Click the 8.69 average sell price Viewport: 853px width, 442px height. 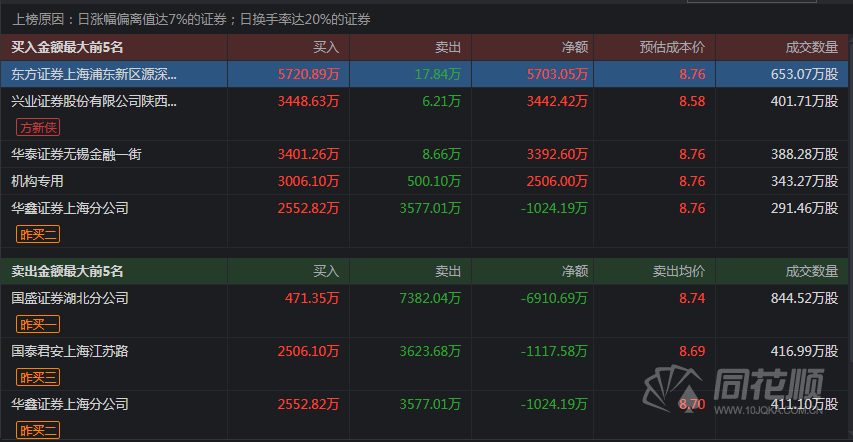[692, 351]
